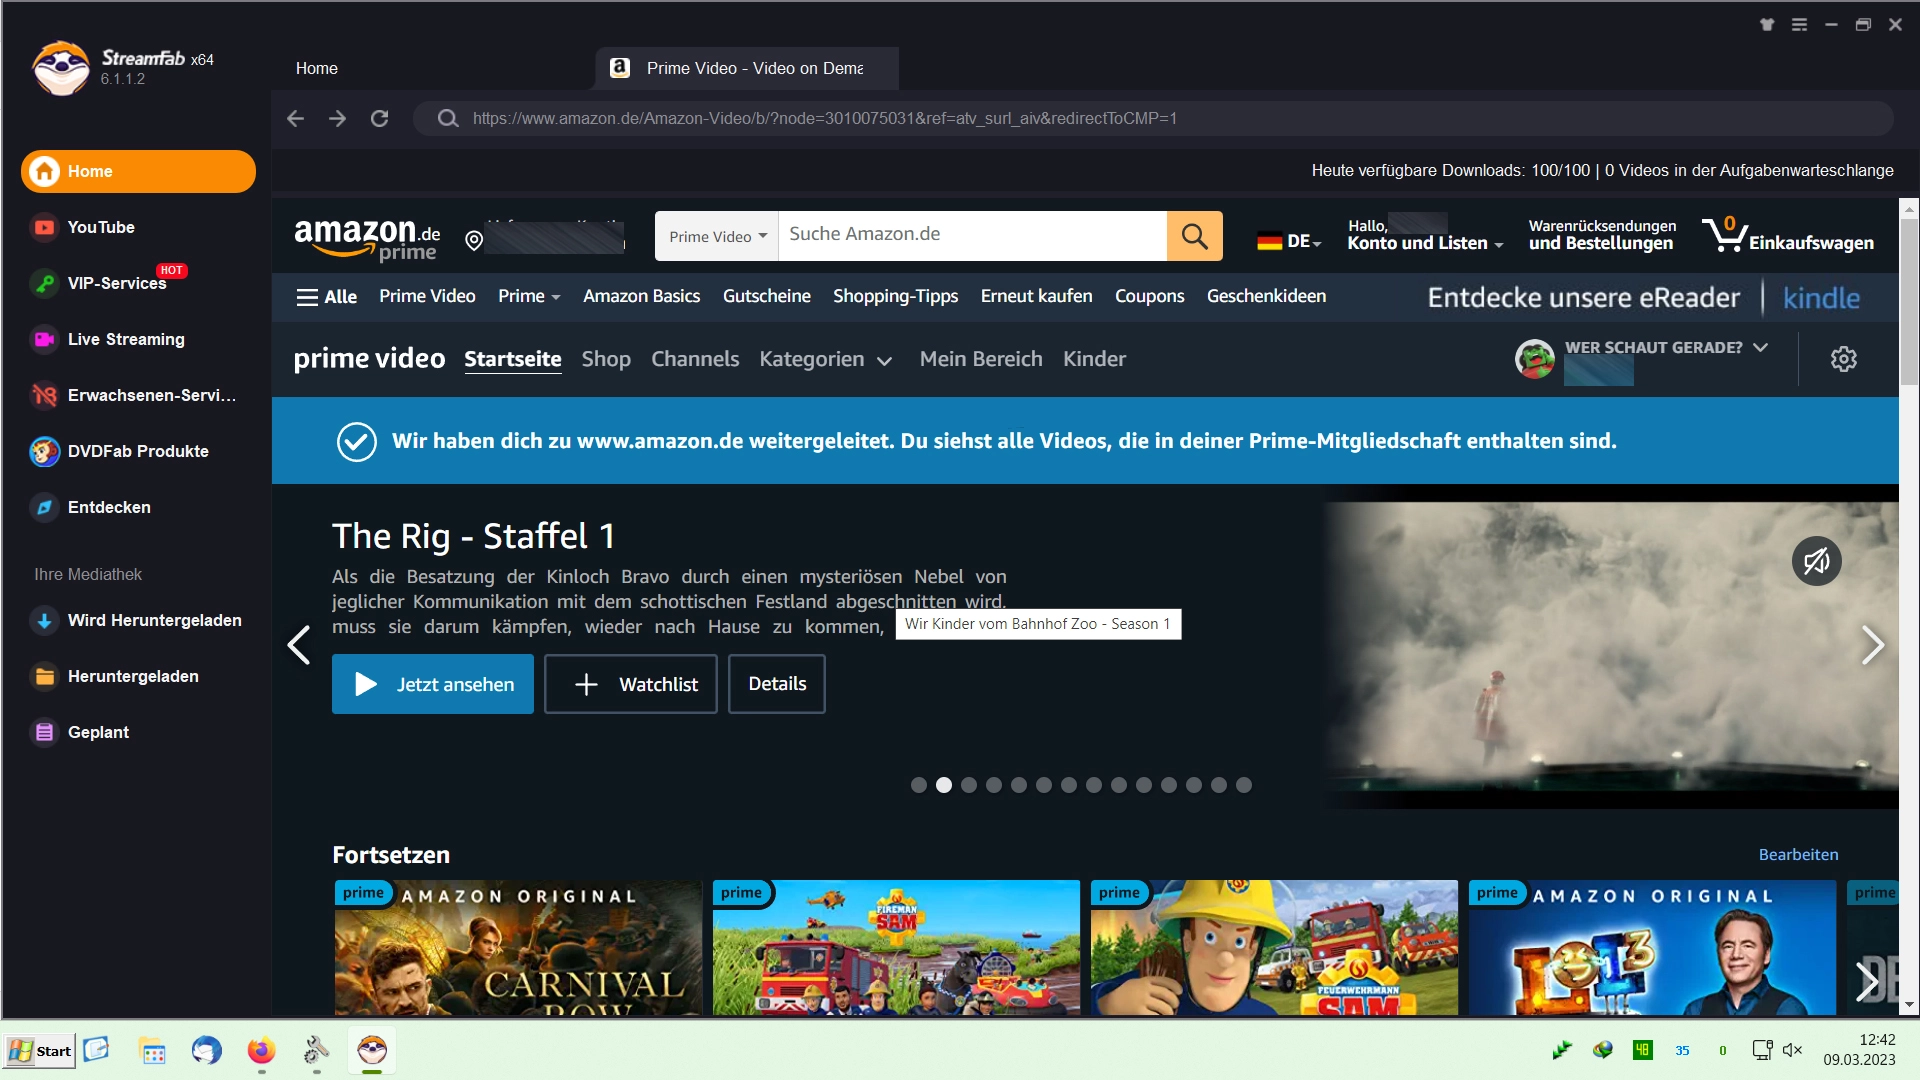Open Prime Video settings gear
The width and height of the screenshot is (1920, 1080).
pos(1843,359)
